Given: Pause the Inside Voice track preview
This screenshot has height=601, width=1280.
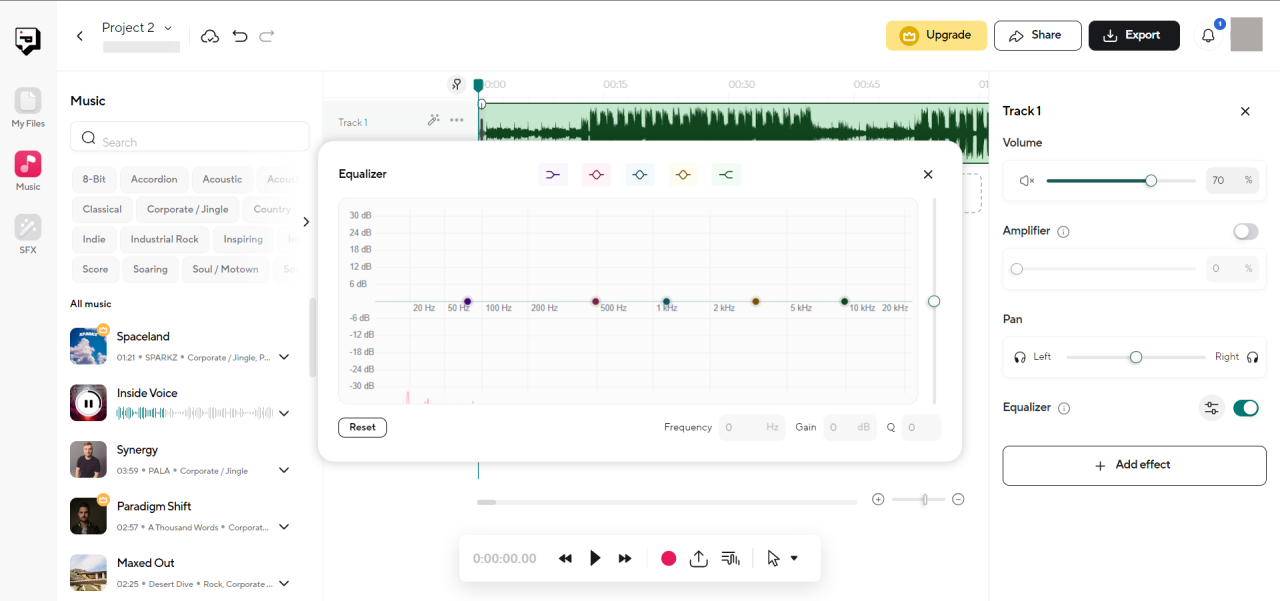Looking at the screenshot, I should tap(88, 402).
